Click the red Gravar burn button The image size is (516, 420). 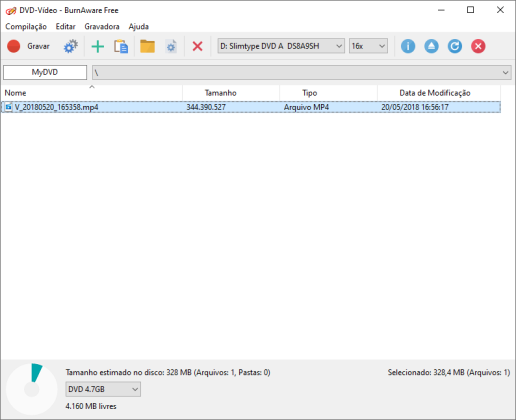28,46
